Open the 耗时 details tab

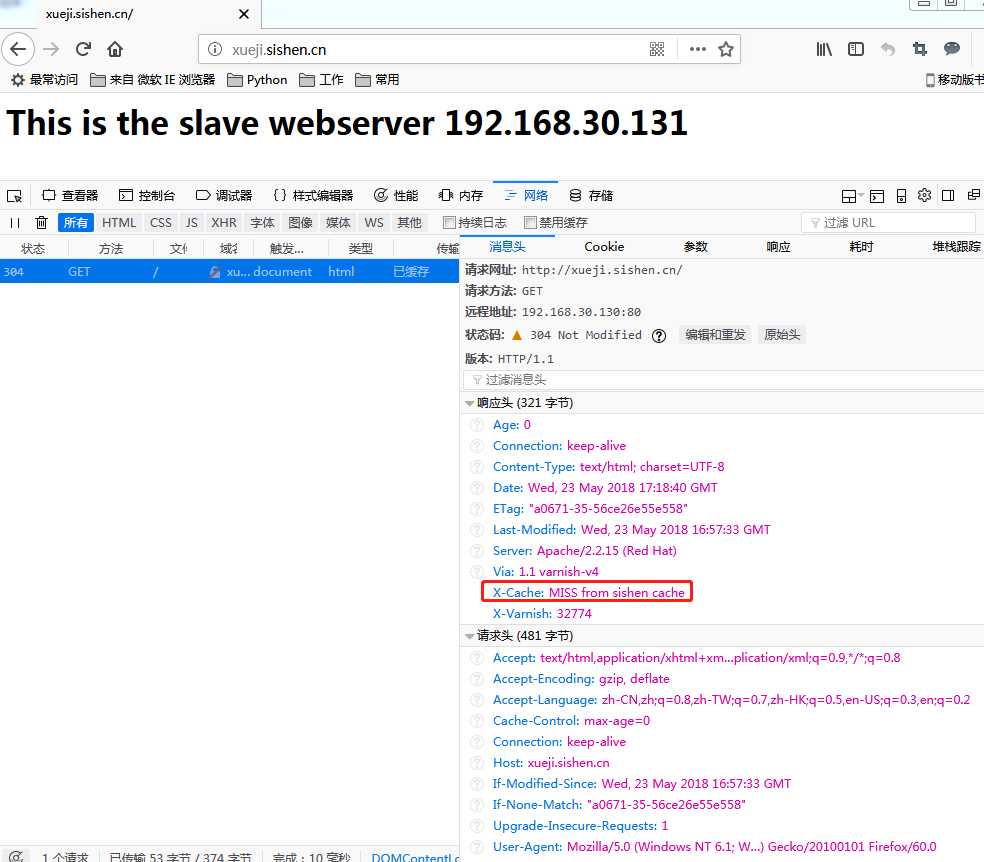(x=861, y=247)
